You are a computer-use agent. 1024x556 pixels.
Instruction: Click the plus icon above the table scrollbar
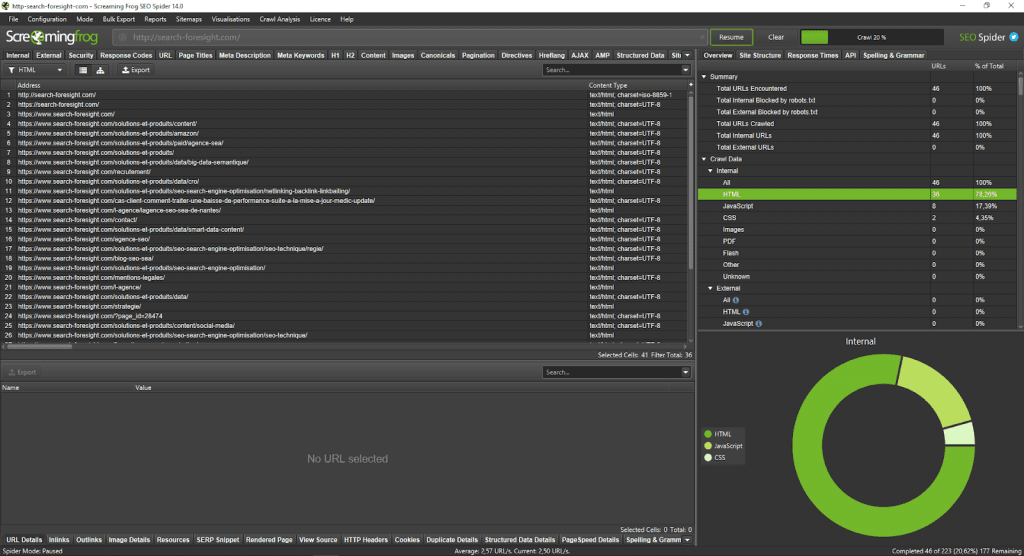pyautogui.click(x=690, y=85)
